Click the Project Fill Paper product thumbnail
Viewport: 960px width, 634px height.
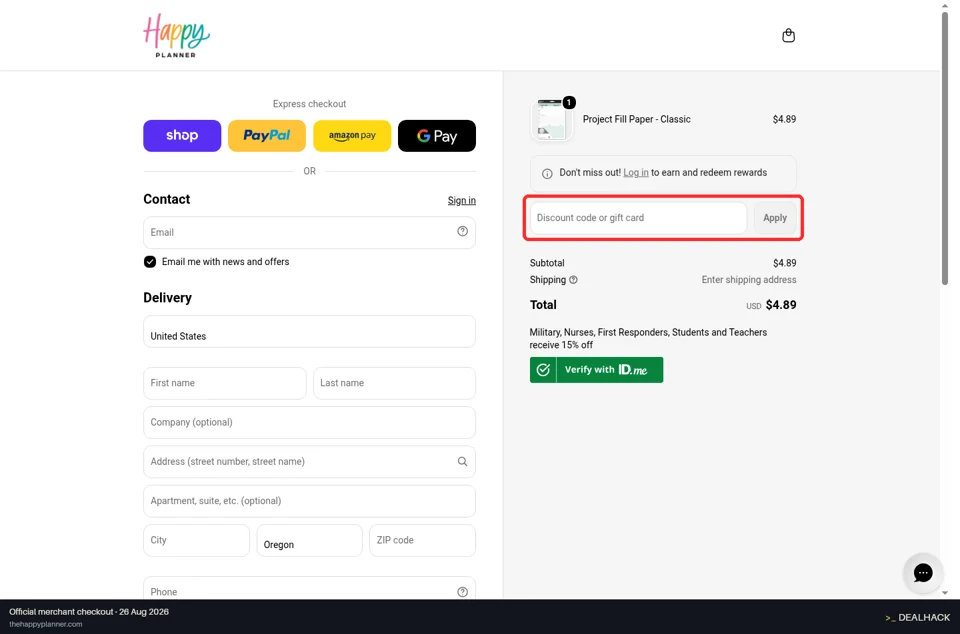[551, 119]
